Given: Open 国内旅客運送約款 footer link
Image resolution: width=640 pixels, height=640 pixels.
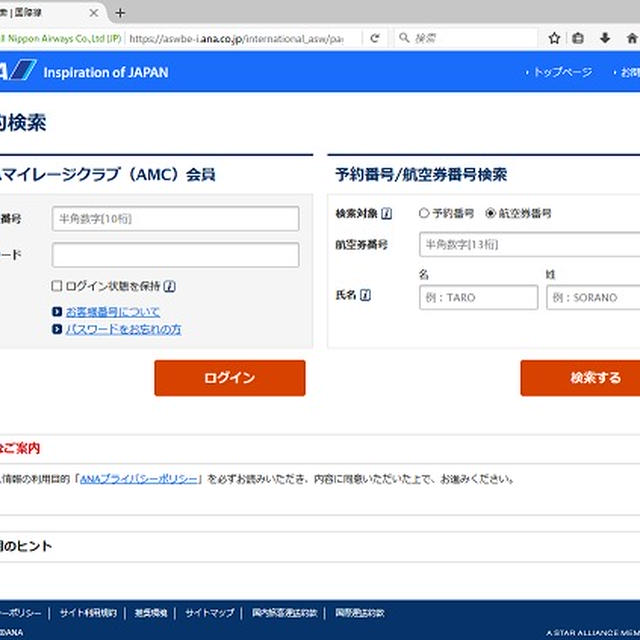Looking at the screenshot, I should [x=284, y=613].
